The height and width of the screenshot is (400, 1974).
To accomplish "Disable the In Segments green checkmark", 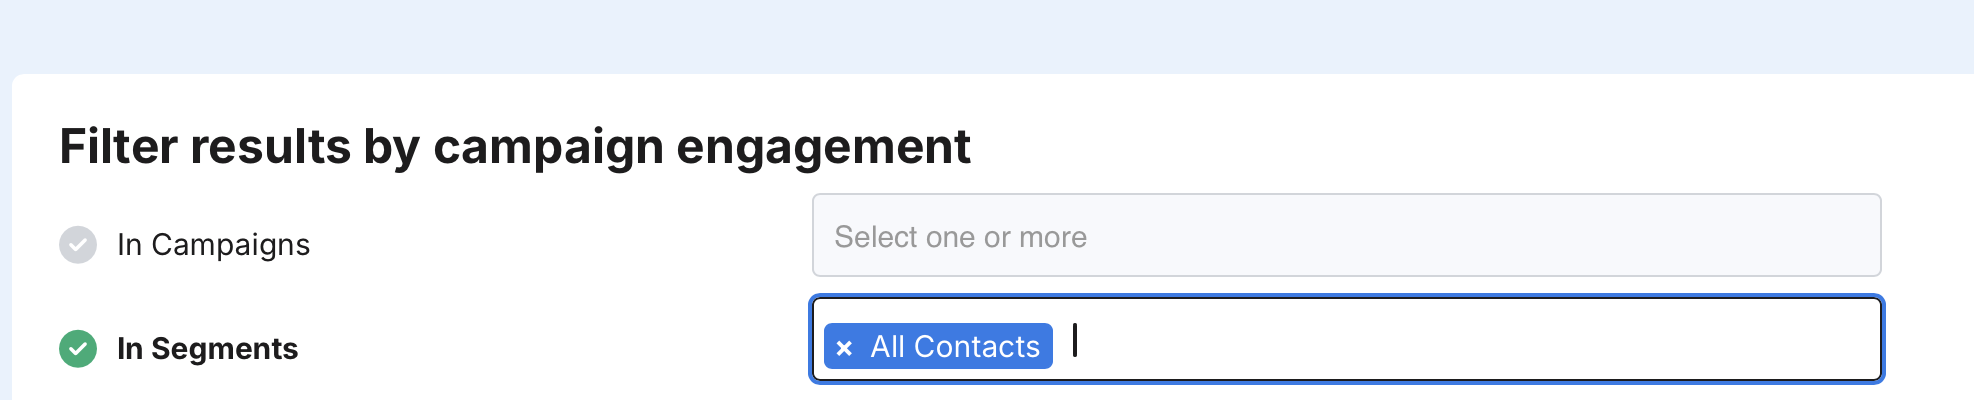I will [78, 348].
